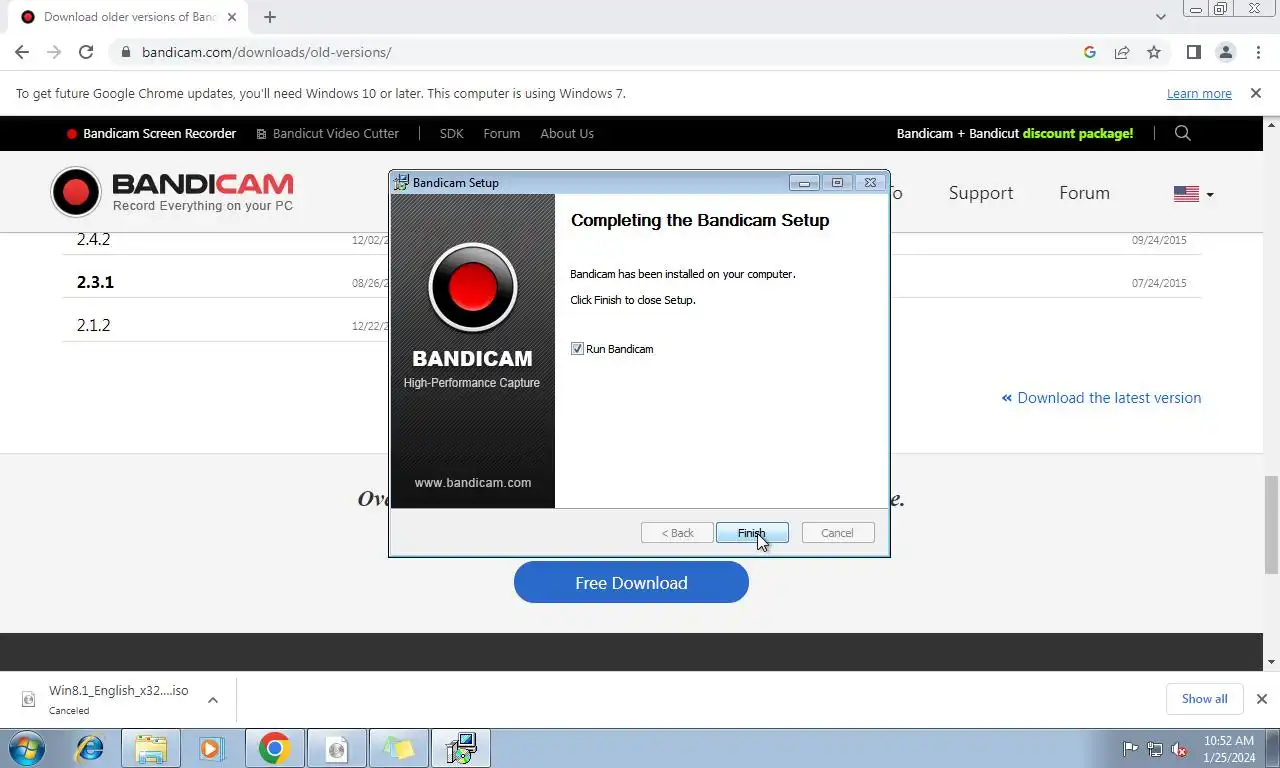
Task: Click Show all downloads
Action: (x=1205, y=699)
